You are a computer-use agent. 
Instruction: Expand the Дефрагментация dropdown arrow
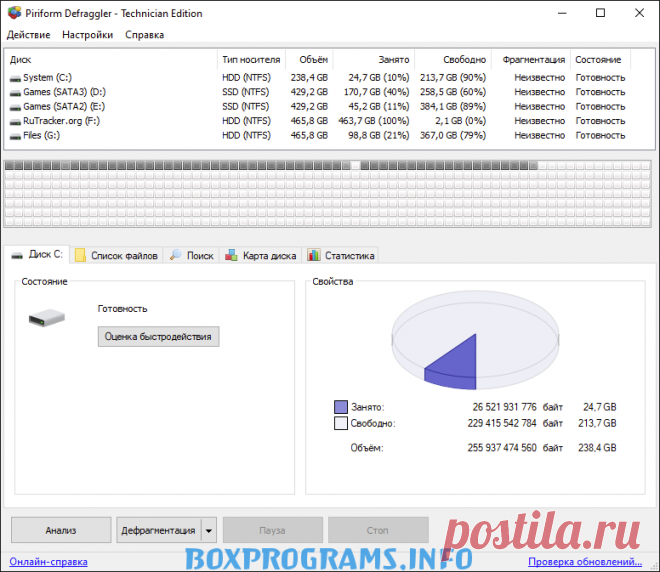(209, 530)
